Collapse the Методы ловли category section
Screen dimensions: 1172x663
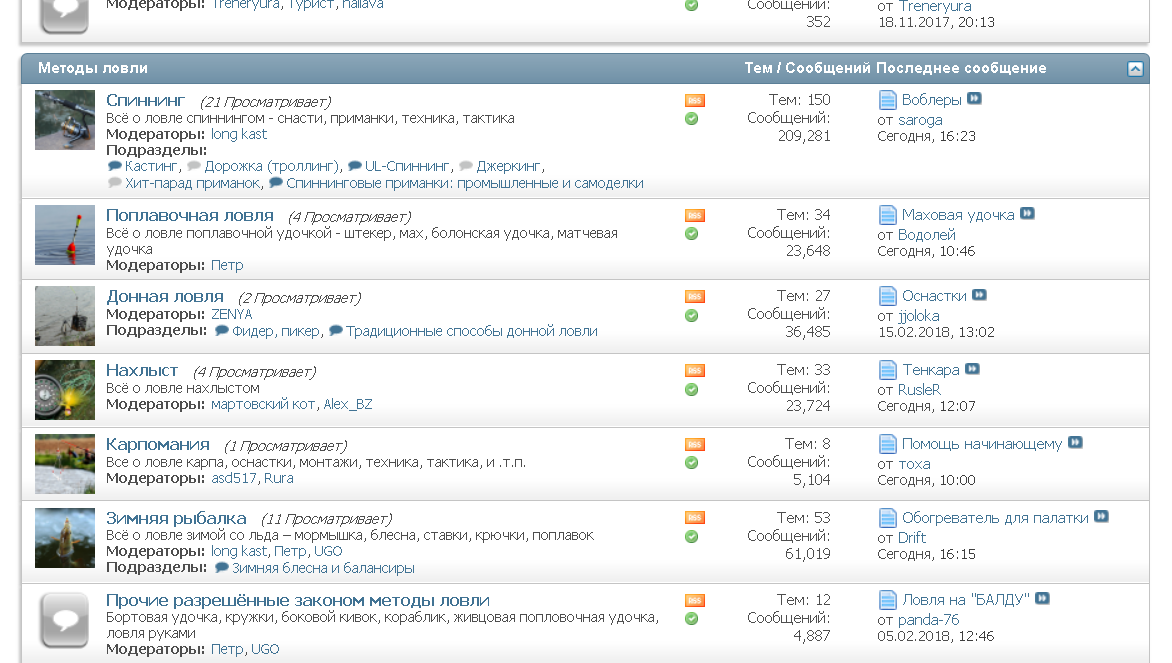1135,69
